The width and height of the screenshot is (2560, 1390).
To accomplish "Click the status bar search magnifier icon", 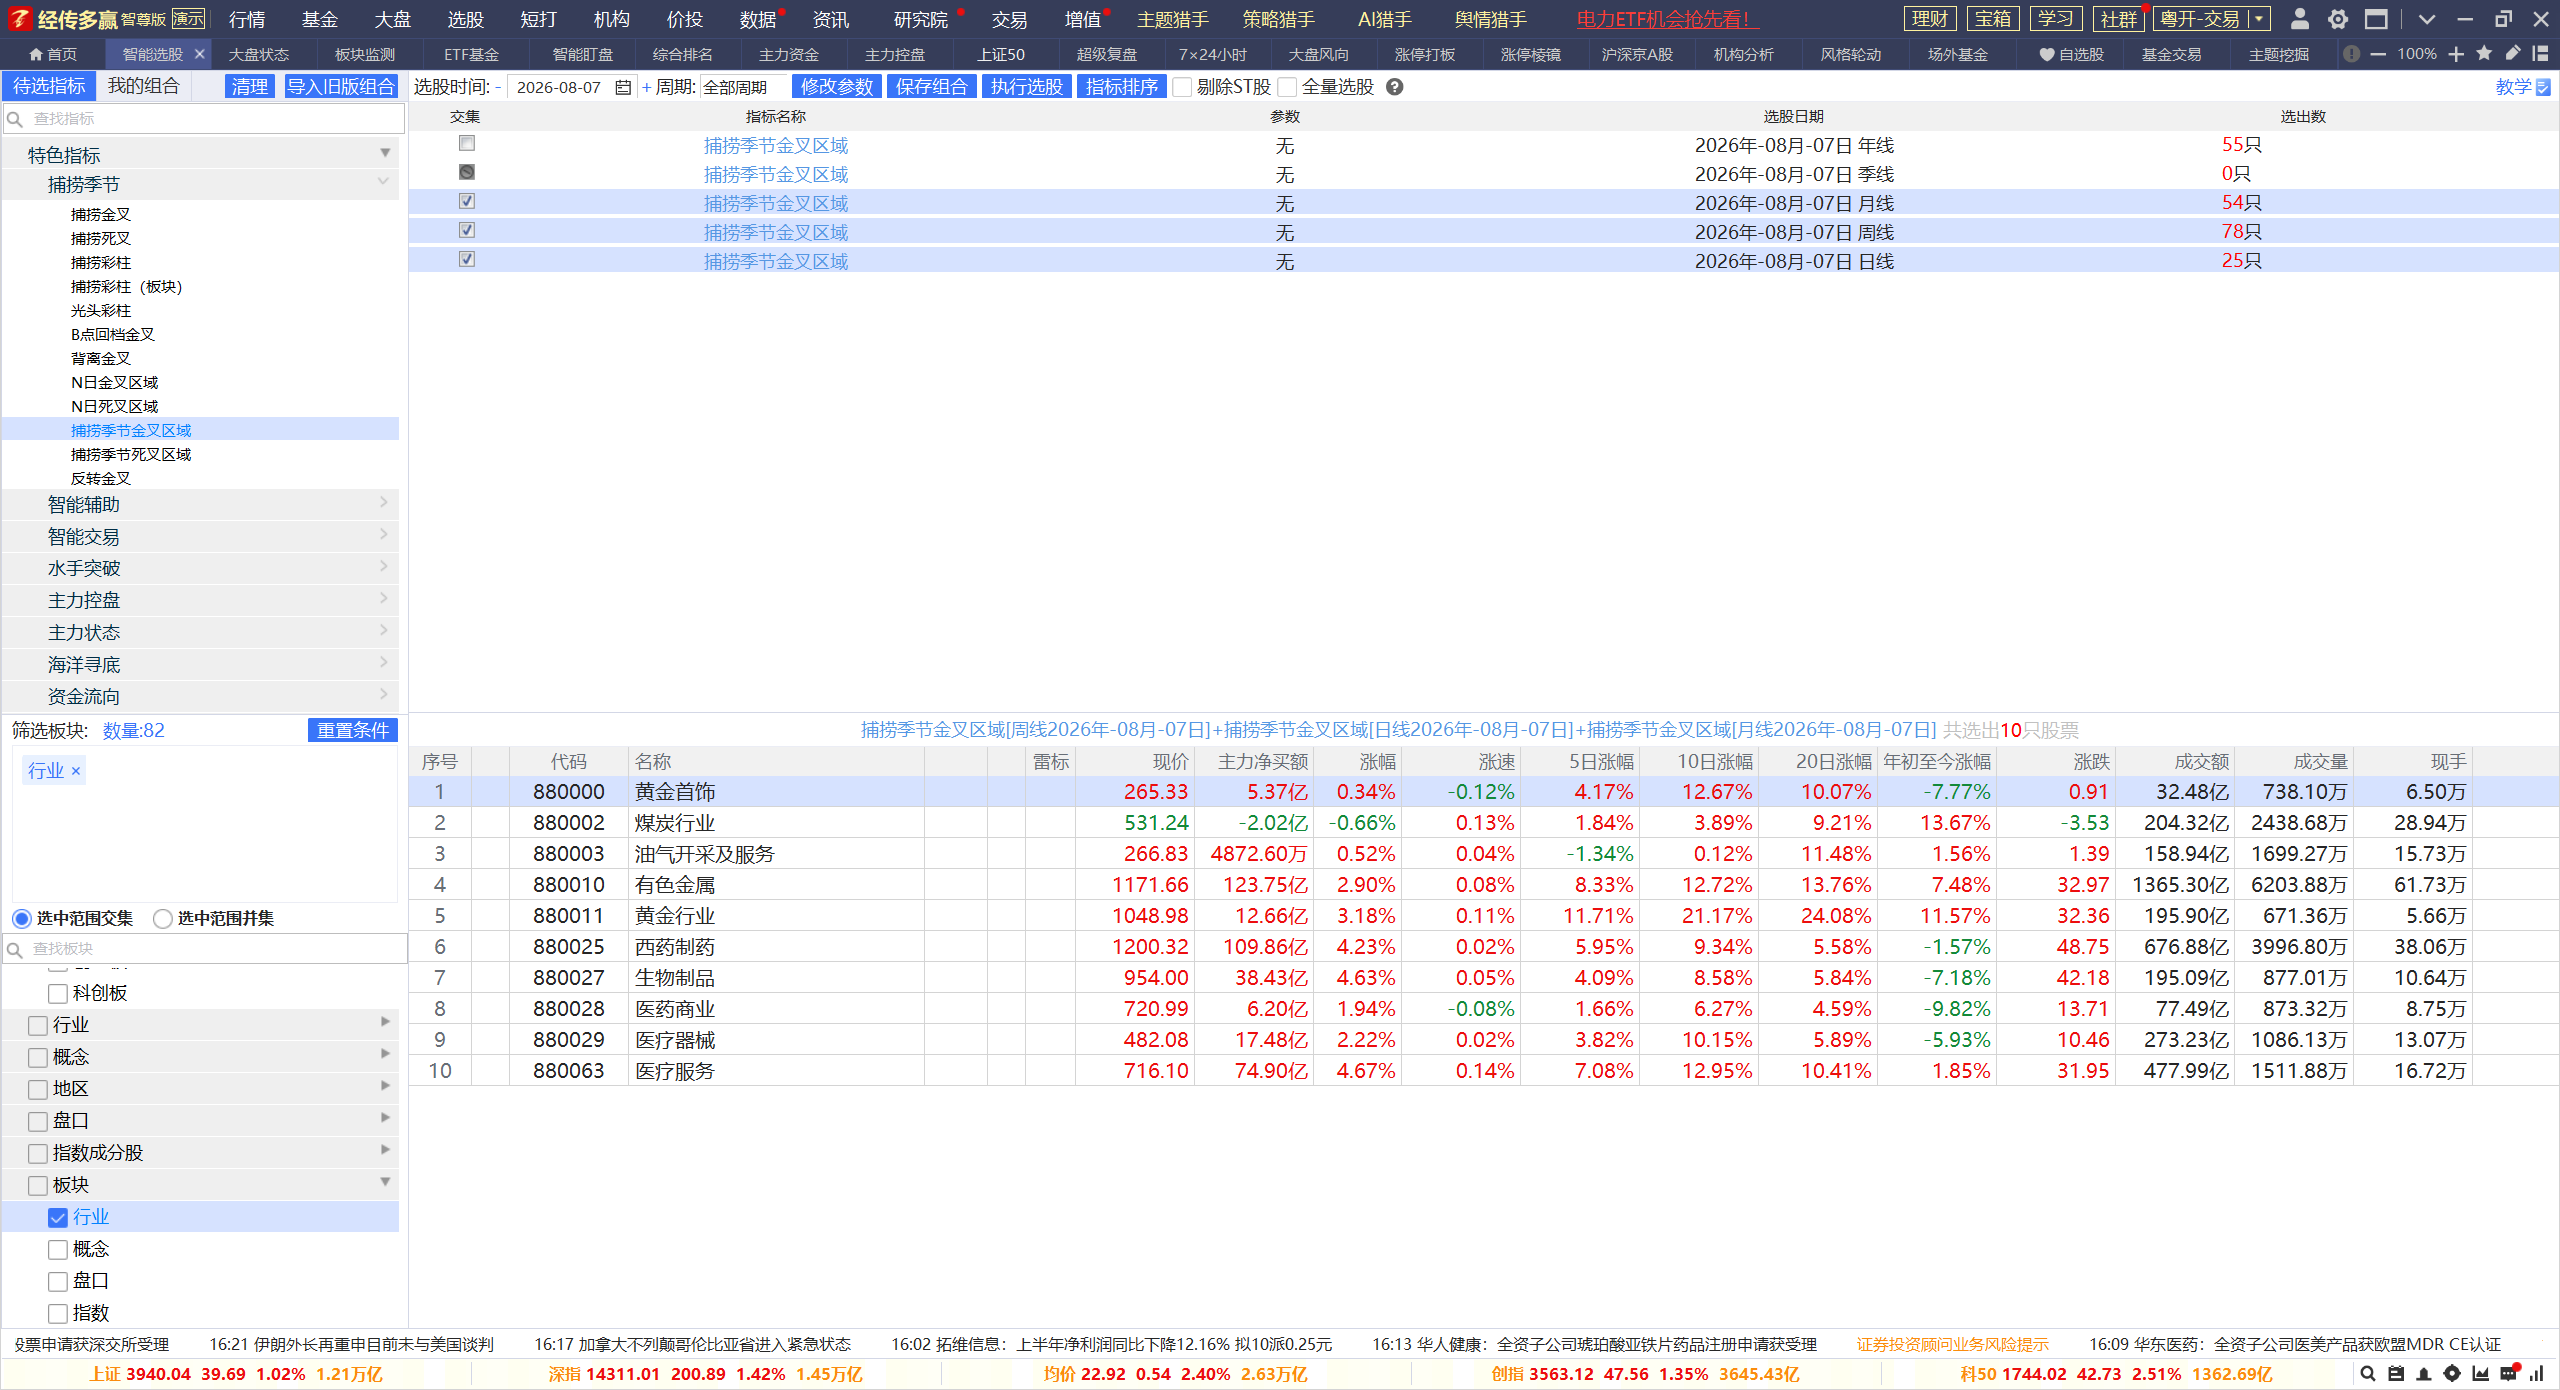I will pyautogui.click(x=2367, y=1374).
